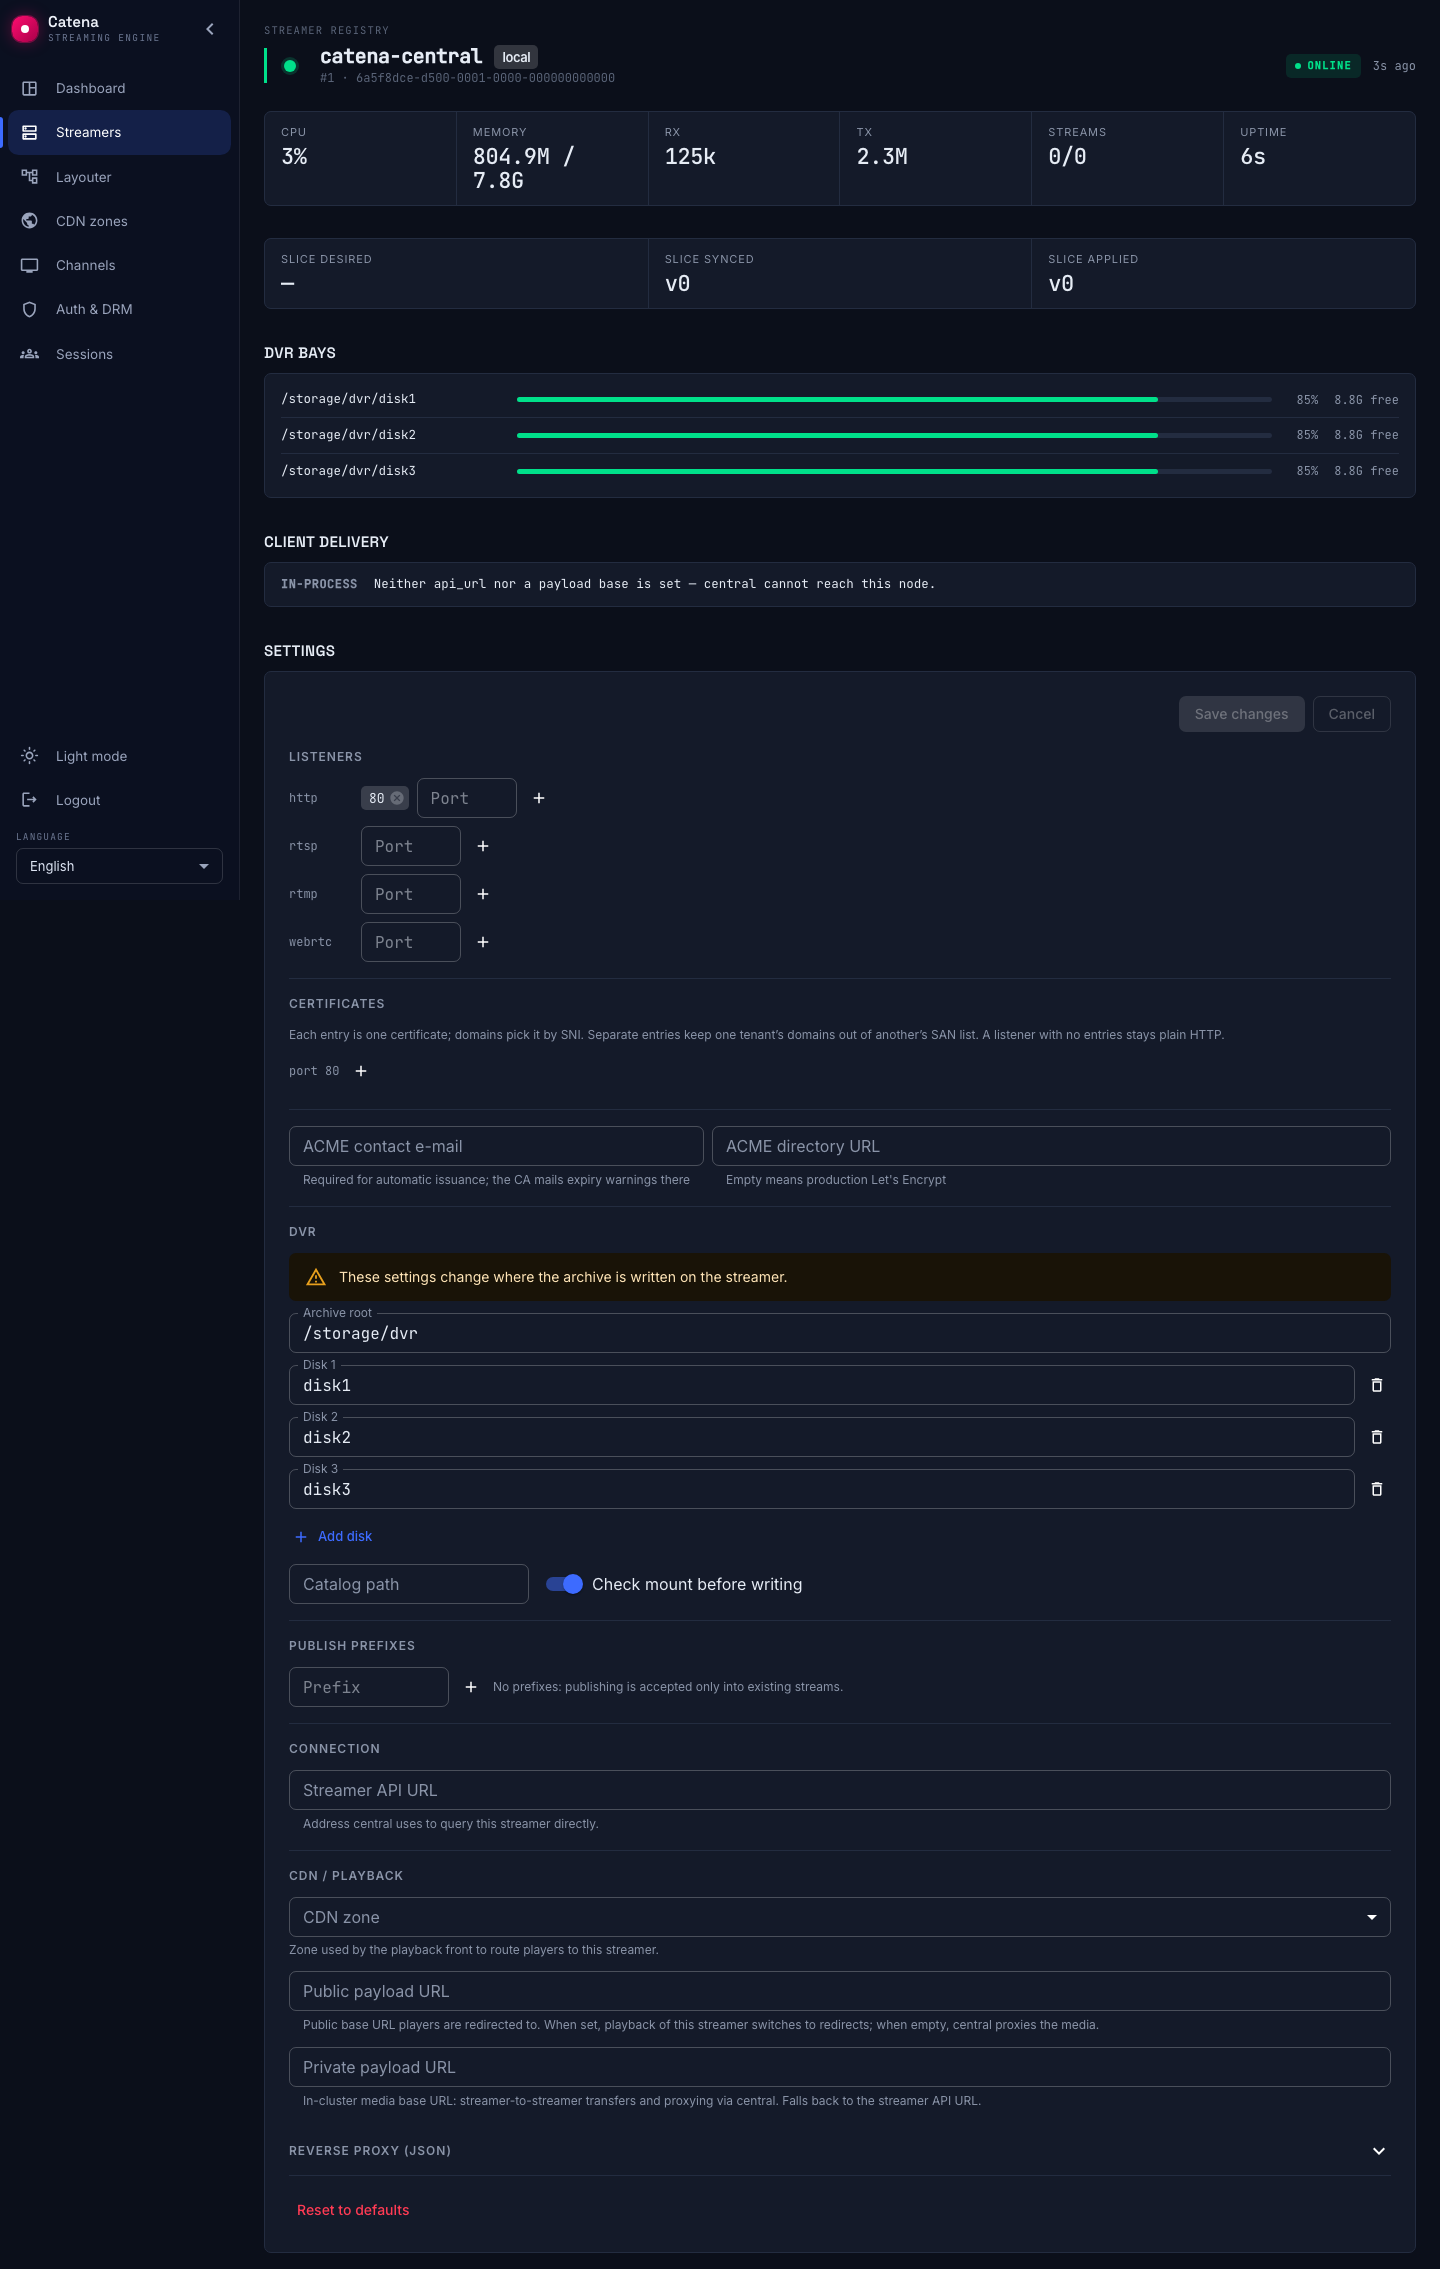1440x2269 pixels.
Task: Open Dashboard in the sidebar
Action: click(119, 88)
